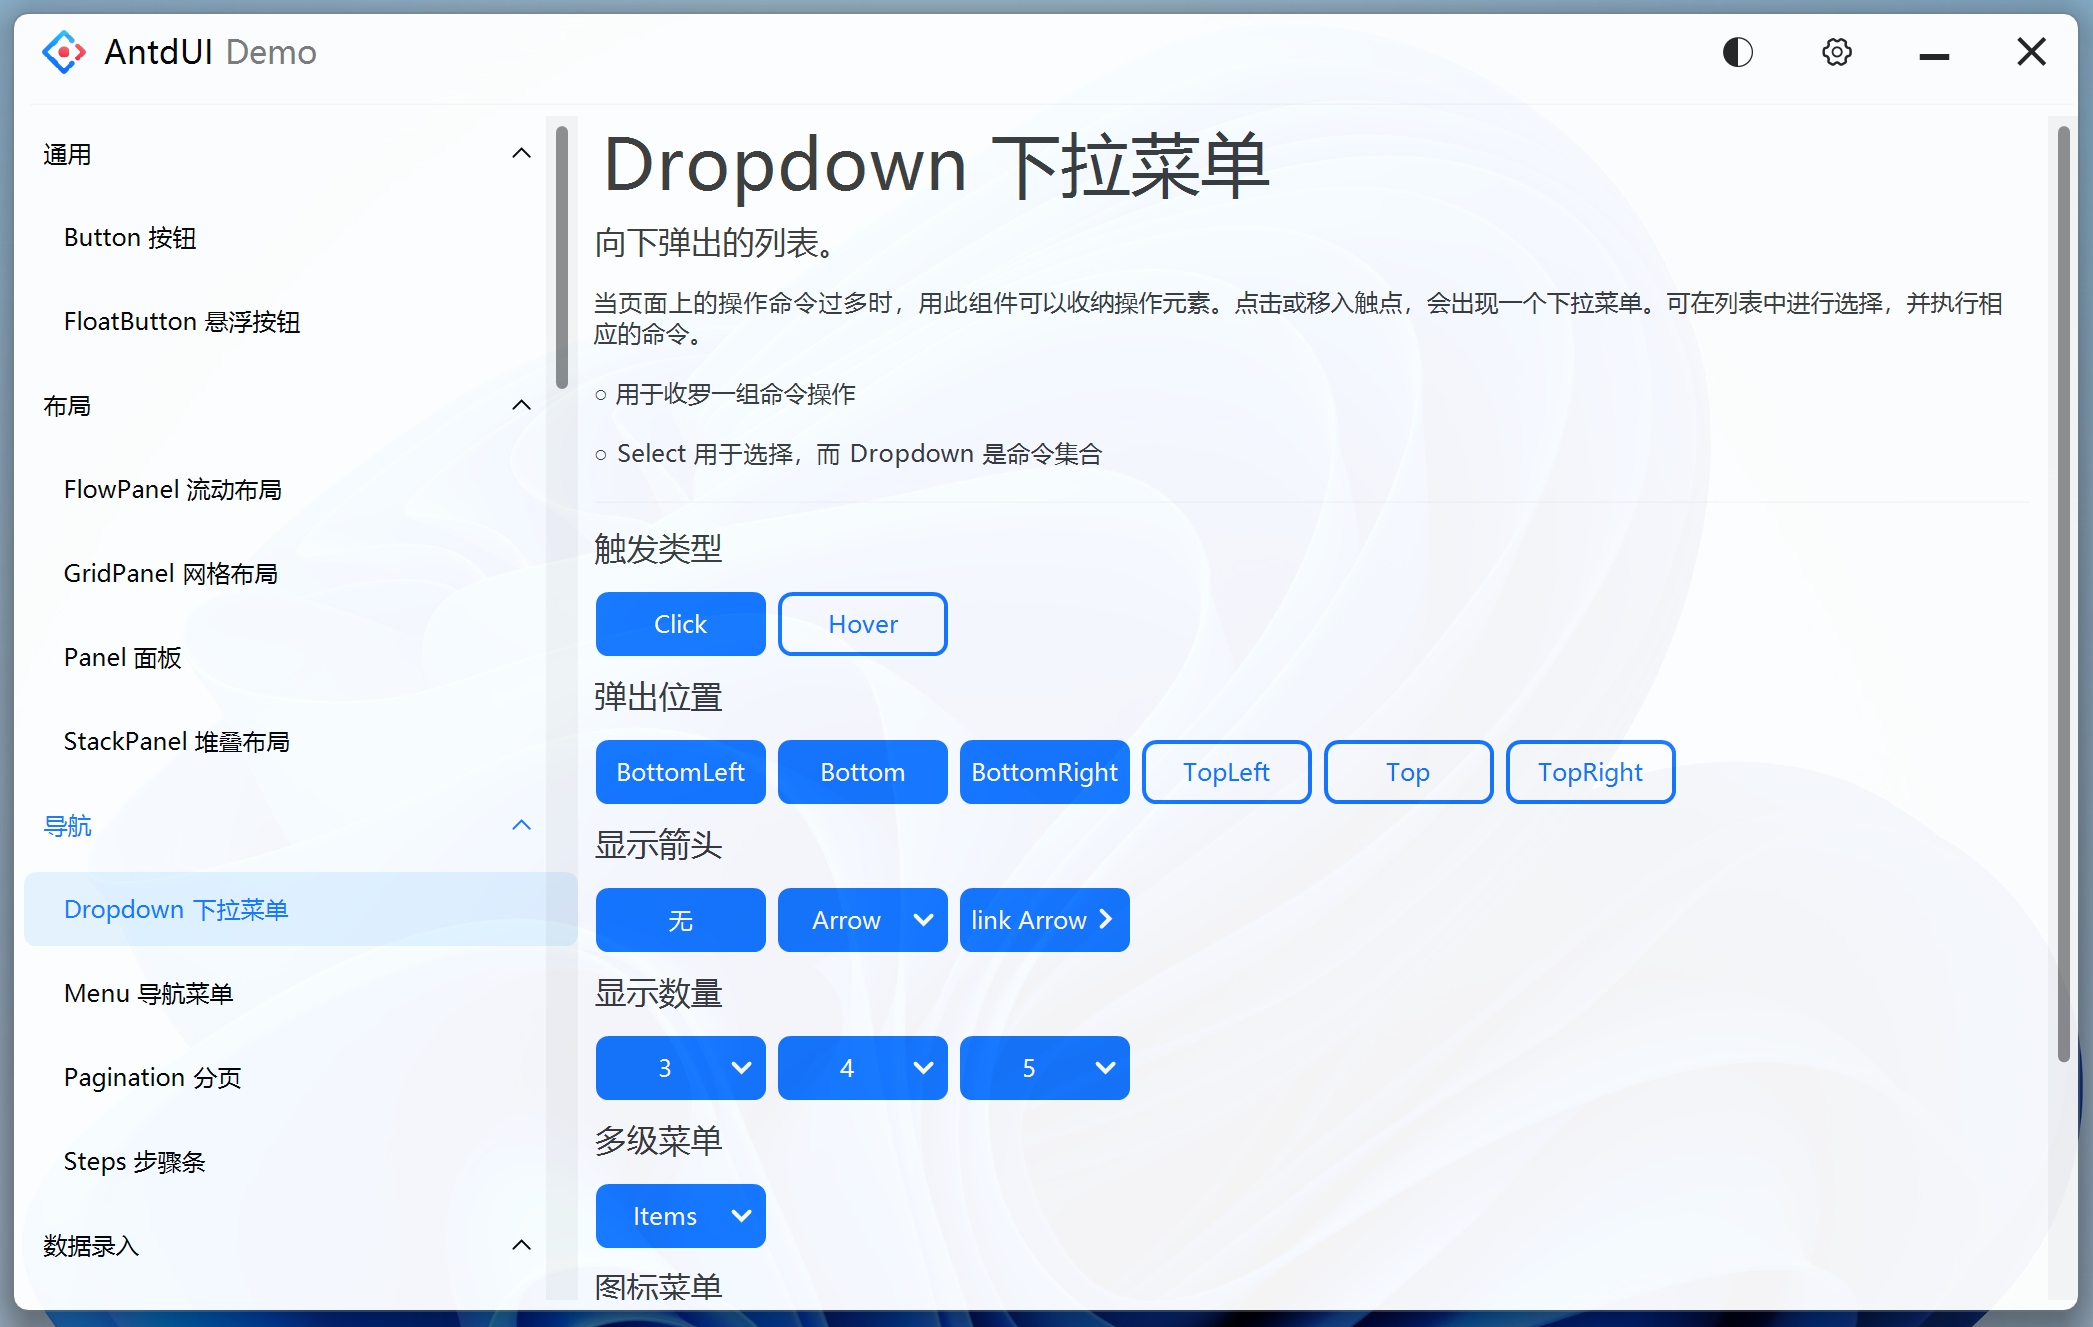Open Pagination 分页 page in sidebar

coord(152,1077)
